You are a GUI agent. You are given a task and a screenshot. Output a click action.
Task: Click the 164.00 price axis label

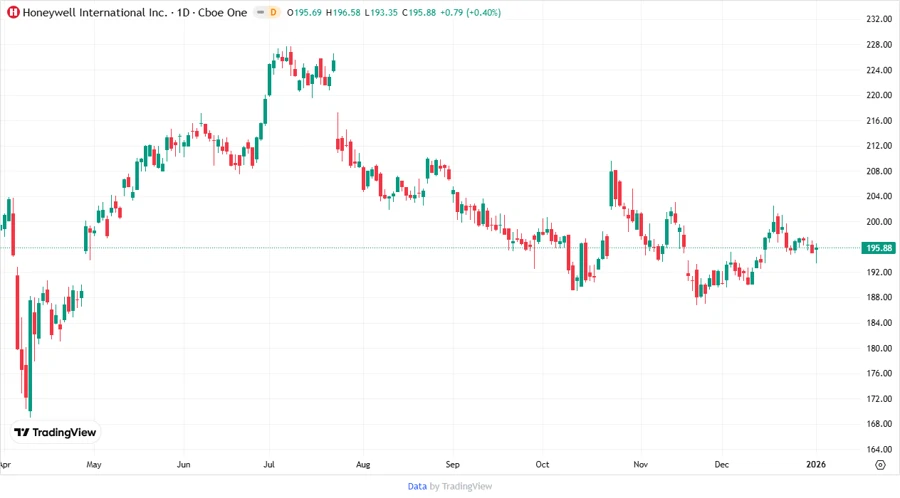(x=879, y=449)
